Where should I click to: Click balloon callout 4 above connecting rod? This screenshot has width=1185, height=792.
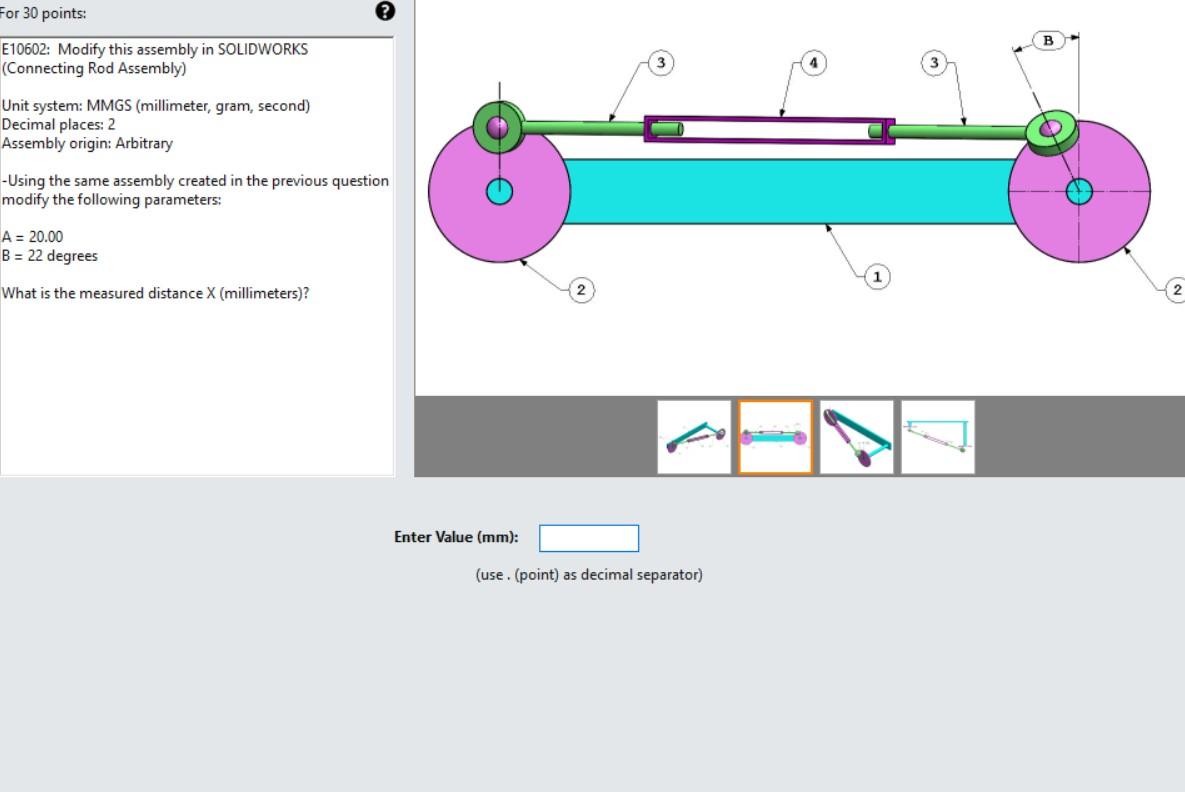click(x=814, y=62)
